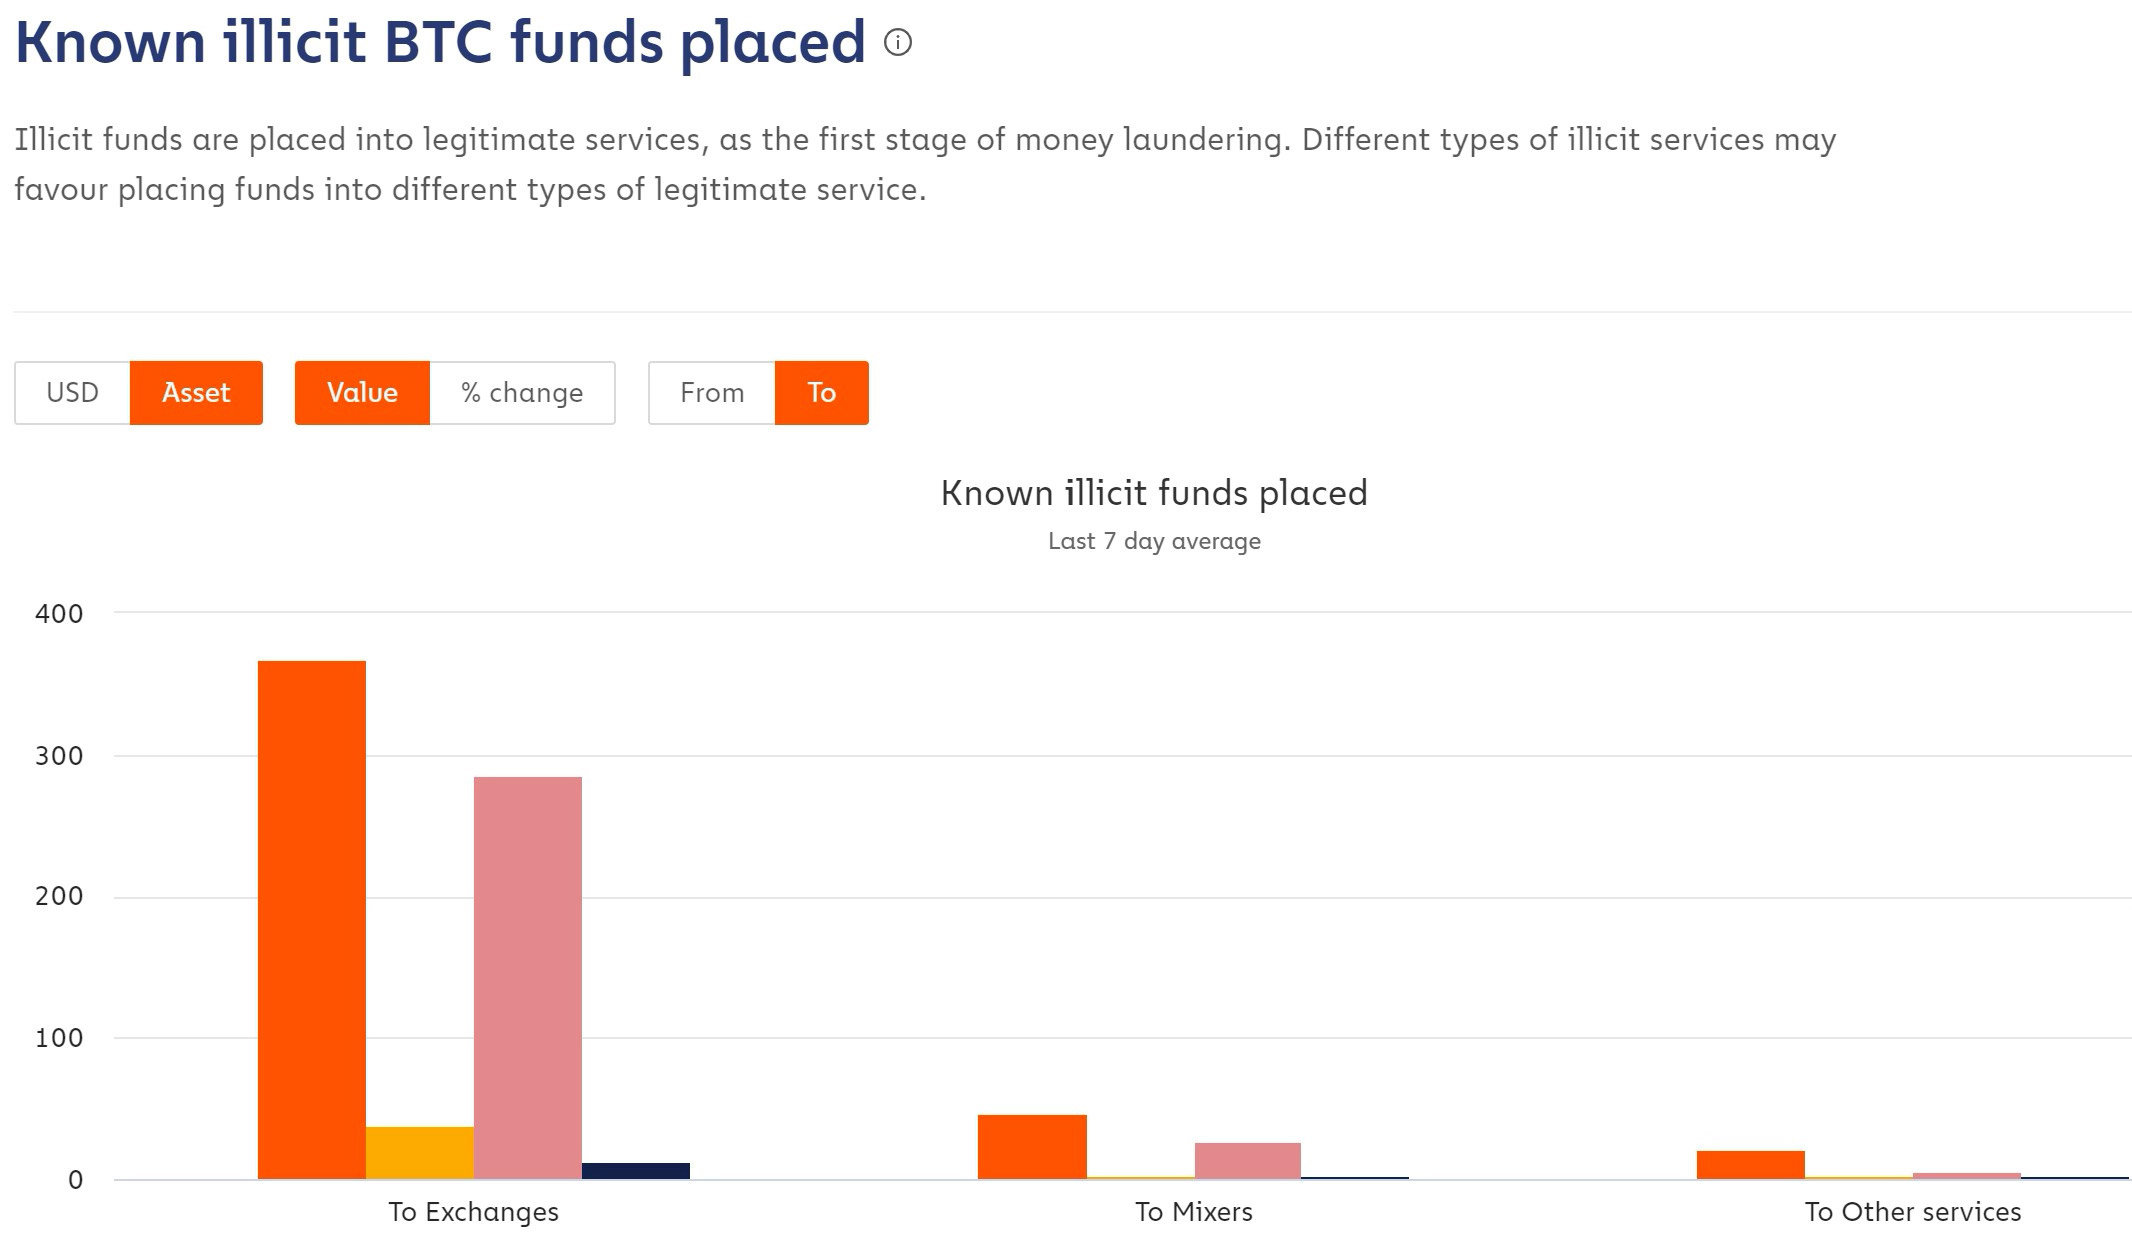Click the orange To Other services bar
Image resolution: width=2132 pixels, height=1250 pixels.
click(x=1751, y=1165)
